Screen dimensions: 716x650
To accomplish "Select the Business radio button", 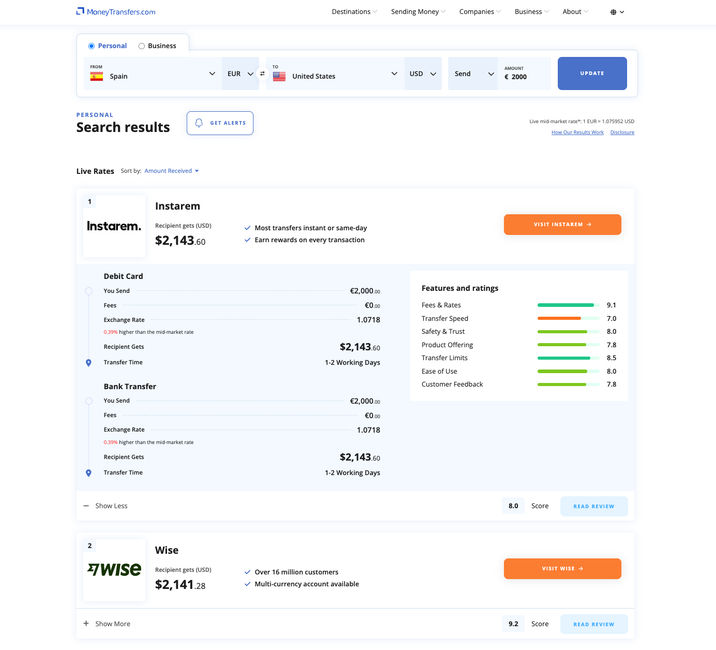I will point(142,46).
